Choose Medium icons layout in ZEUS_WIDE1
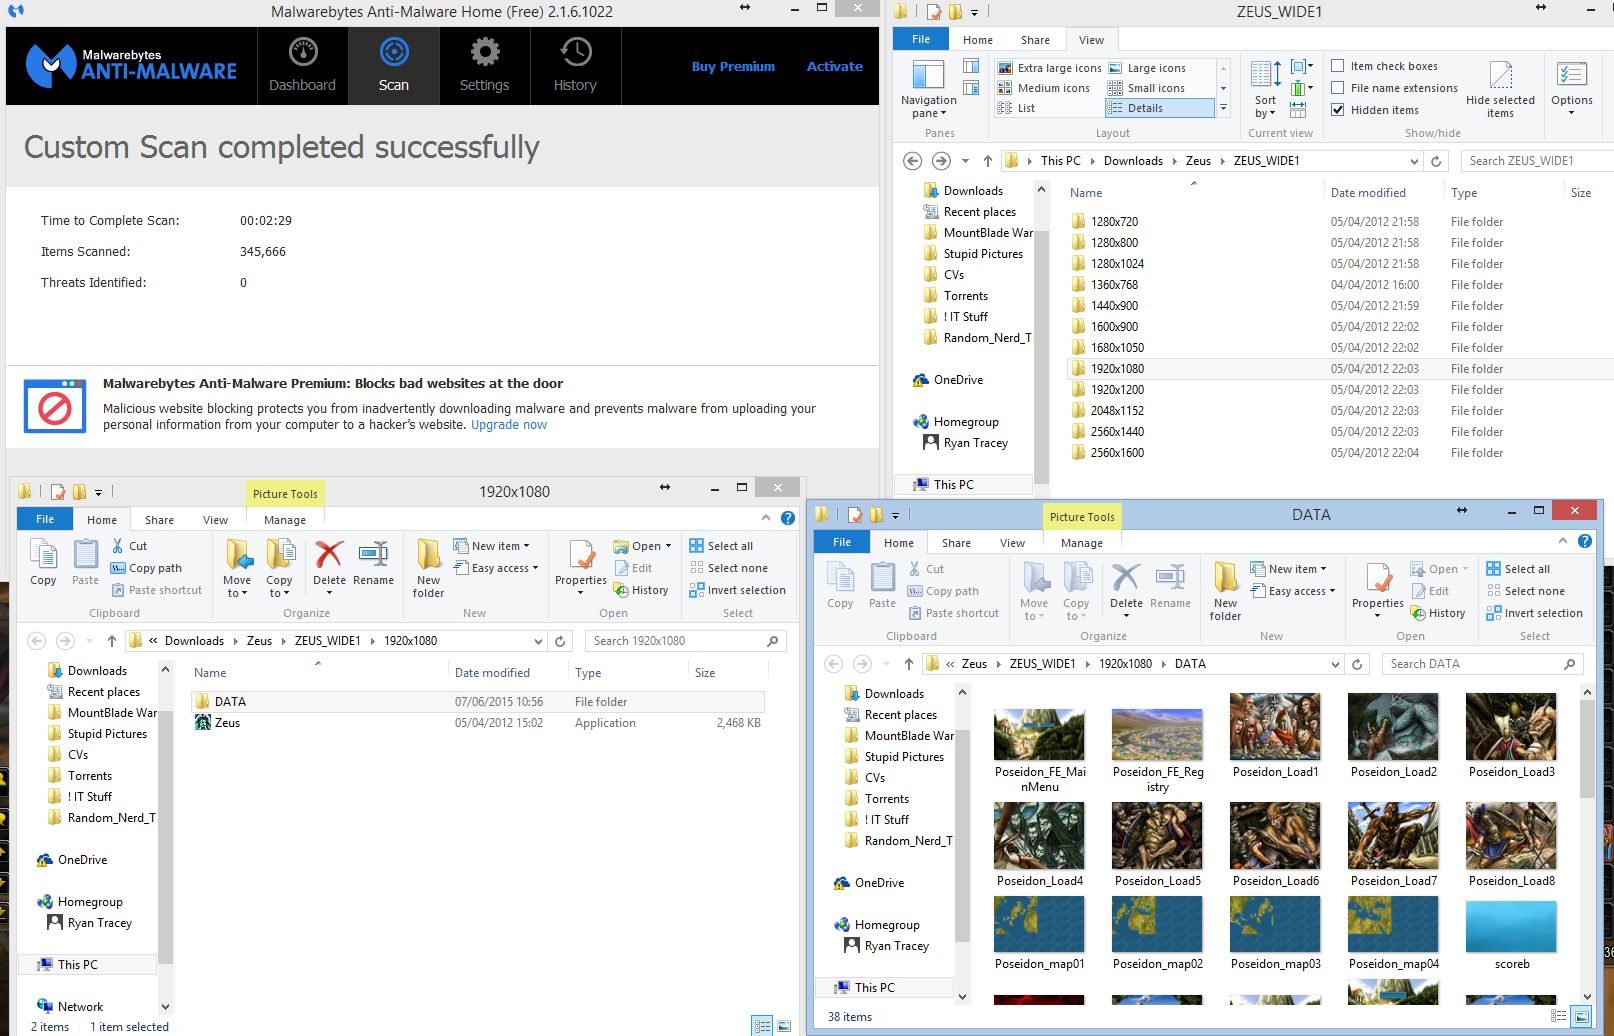This screenshot has width=1614, height=1036. click(x=1044, y=88)
